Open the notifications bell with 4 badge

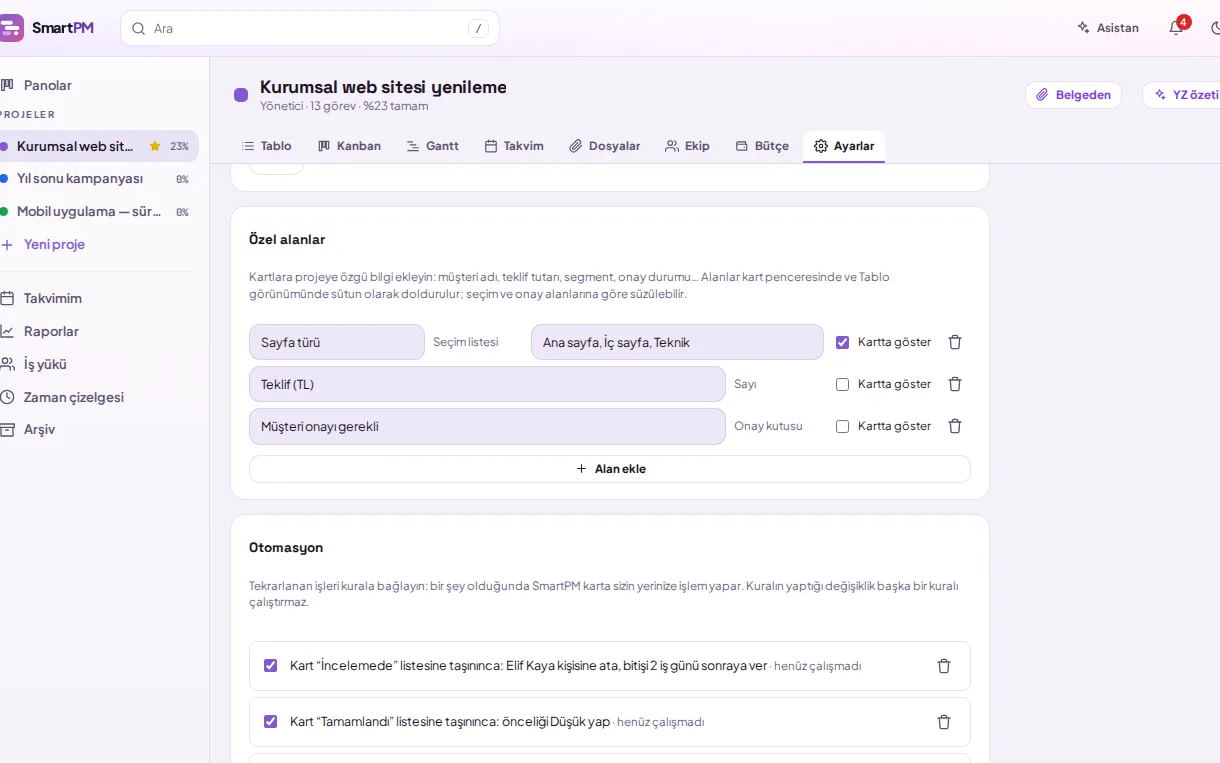1176,28
